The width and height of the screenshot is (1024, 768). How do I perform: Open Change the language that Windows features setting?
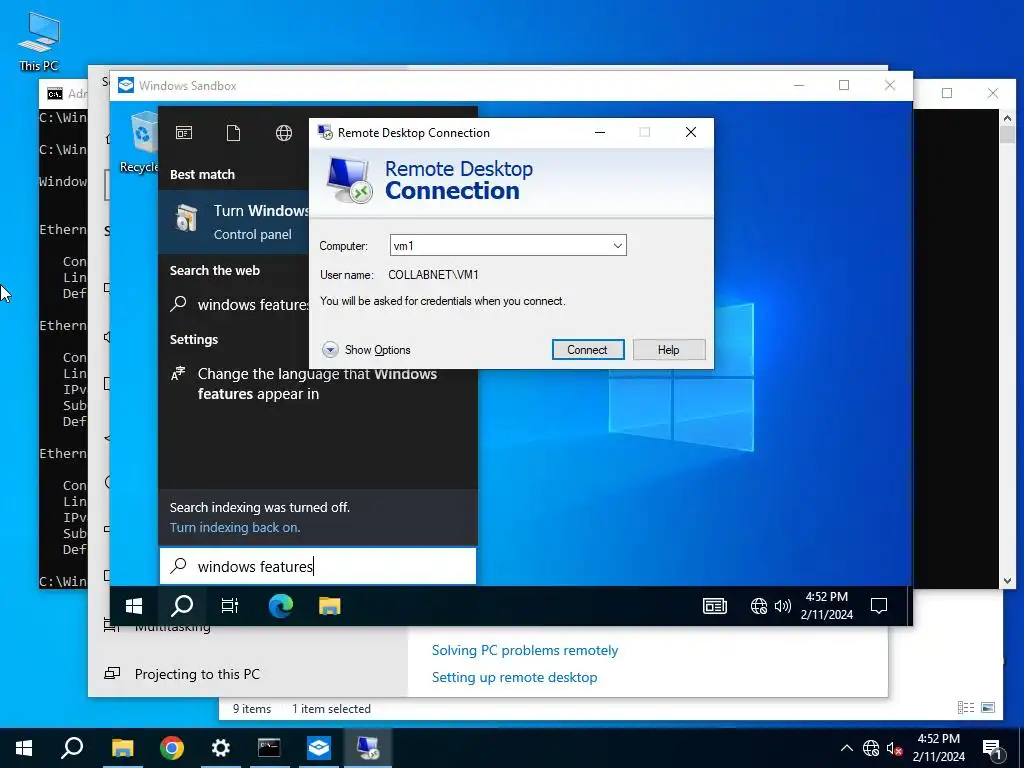click(x=318, y=384)
